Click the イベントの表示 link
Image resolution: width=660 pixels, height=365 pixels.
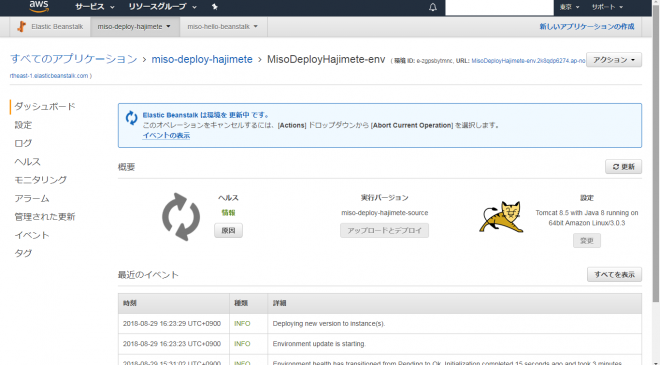[x=166, y=136]
